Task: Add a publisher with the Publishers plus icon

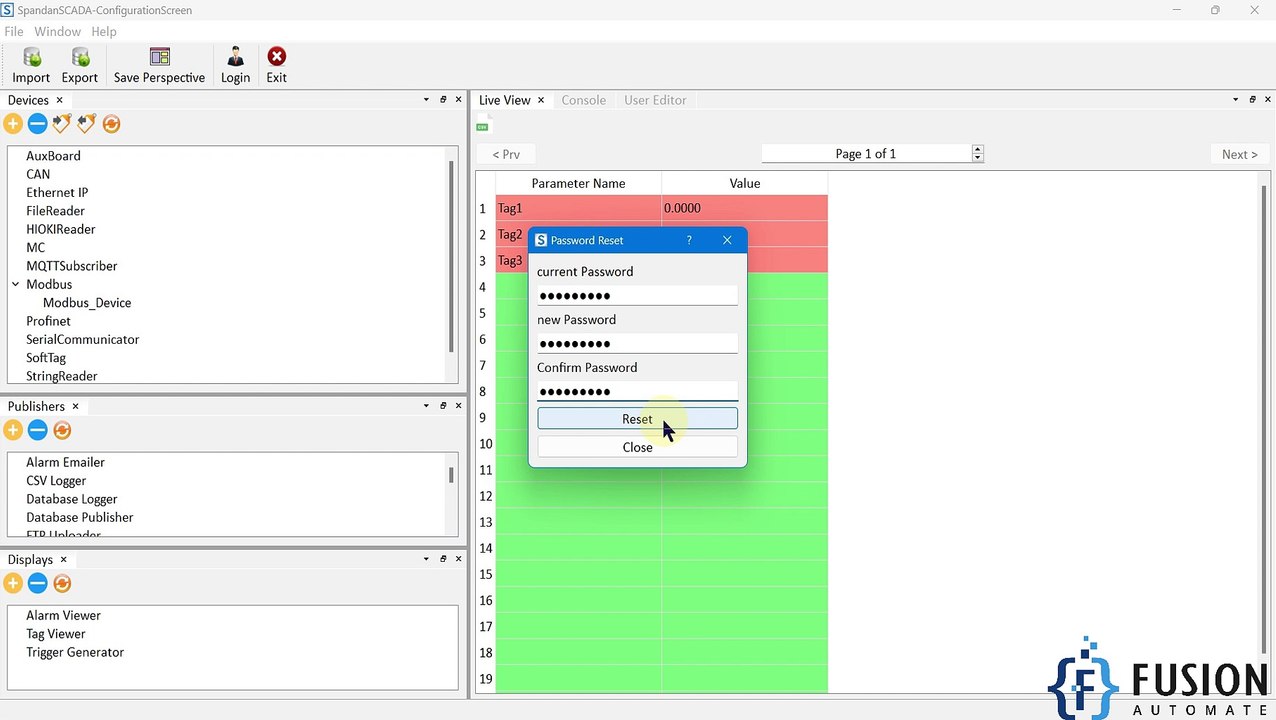Action: click(13, 430)
